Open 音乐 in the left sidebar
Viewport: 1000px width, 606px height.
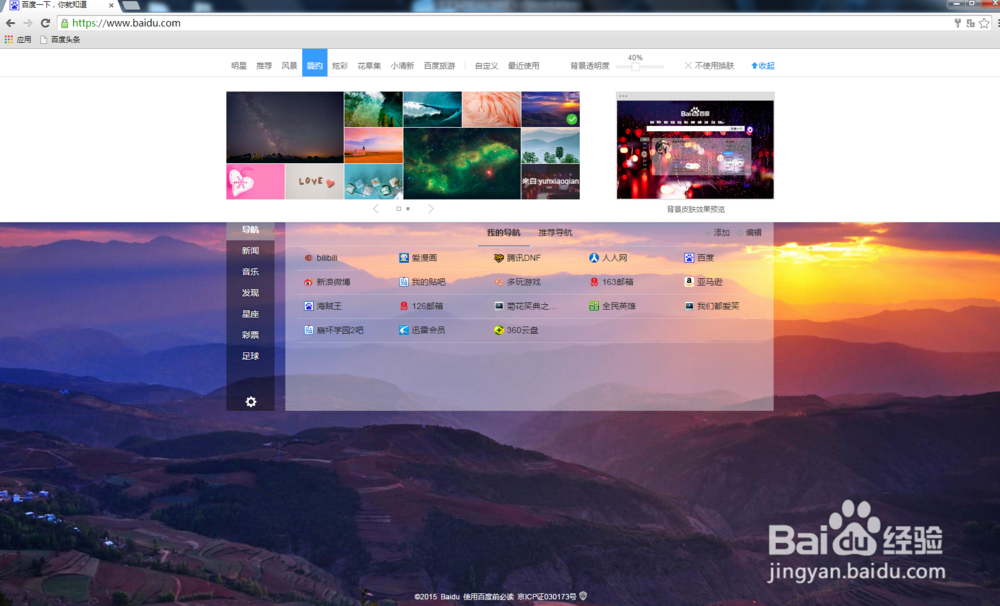[251, 272]
